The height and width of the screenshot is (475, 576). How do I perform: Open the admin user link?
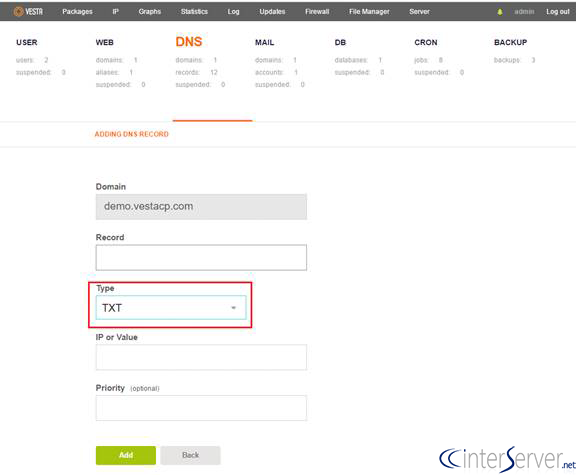(x=524, y=11)
